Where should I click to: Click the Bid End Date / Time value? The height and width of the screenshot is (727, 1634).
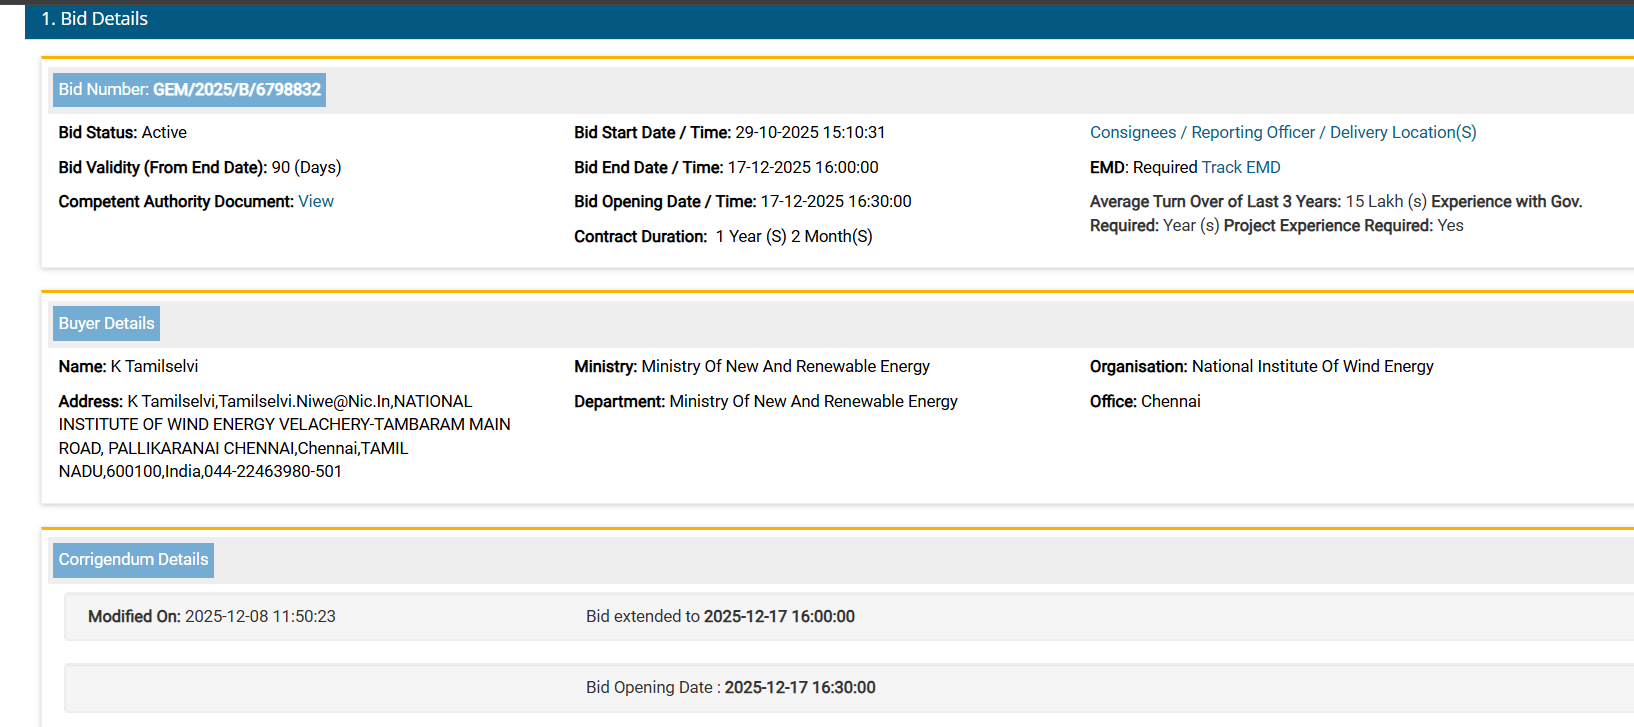point(802,168)
